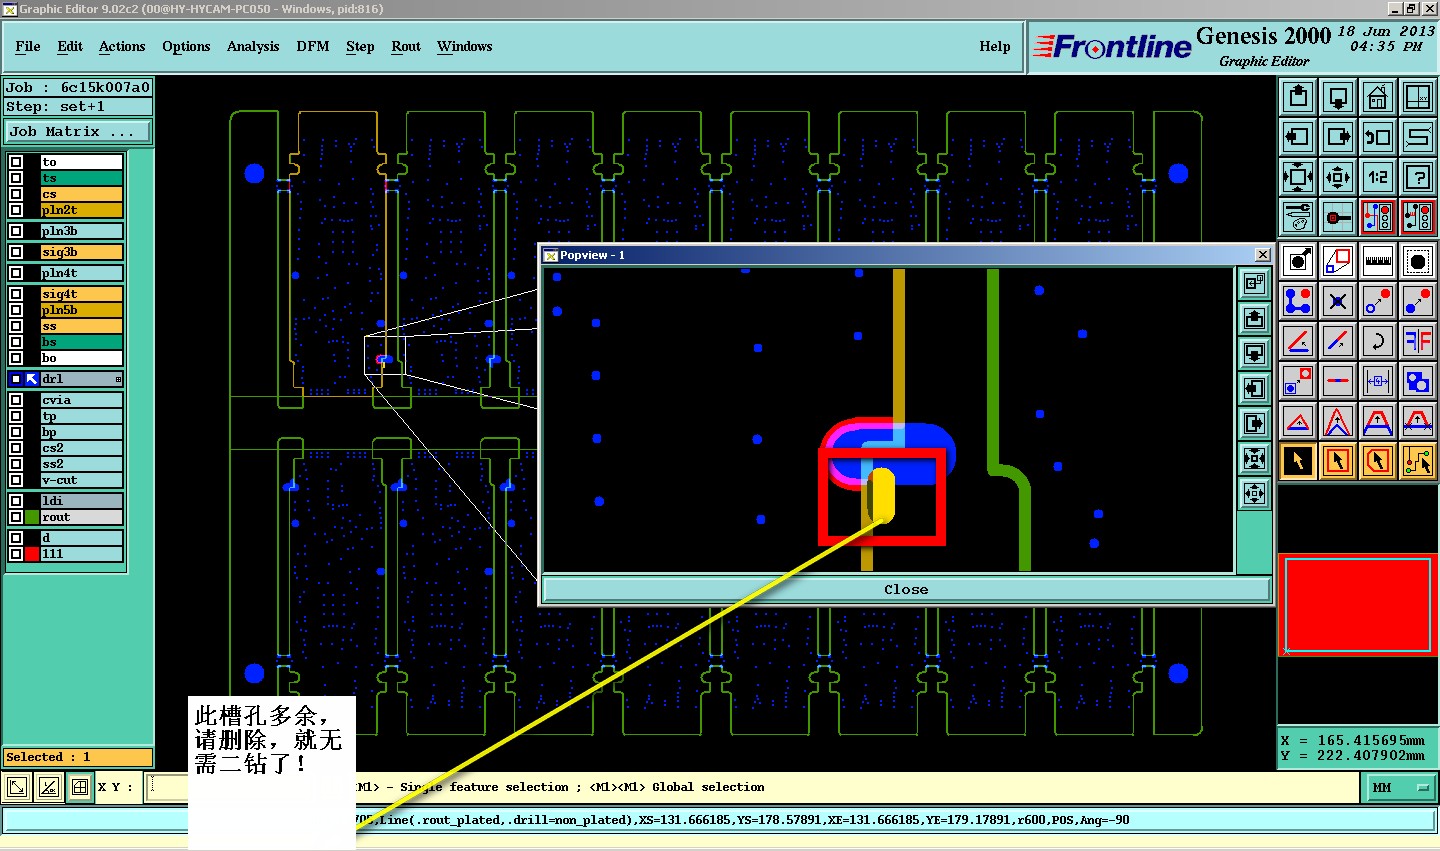
Task: Click the Job Matrix button
Action: pos(78,132)
